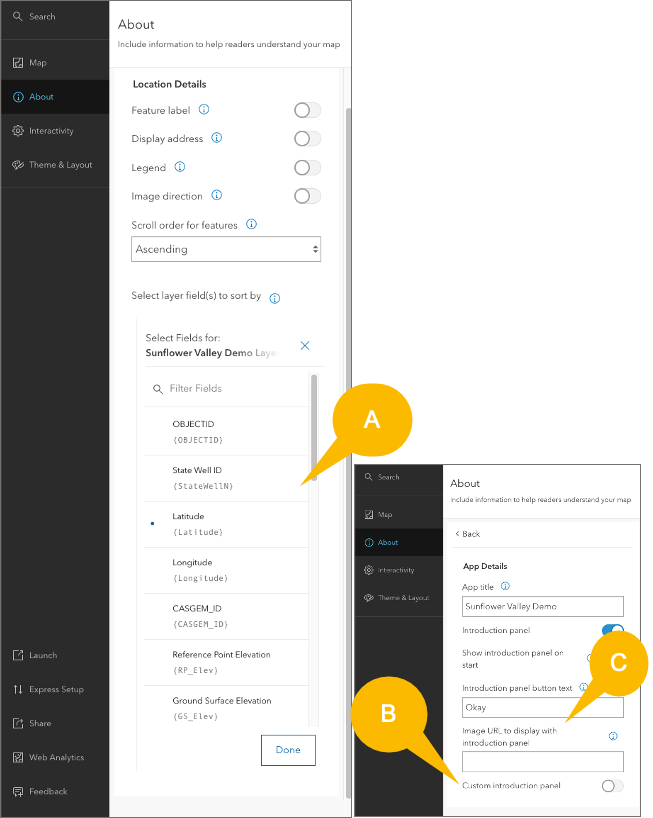
Task: Click the Feedback speech icon
Action: pos(18,791)
